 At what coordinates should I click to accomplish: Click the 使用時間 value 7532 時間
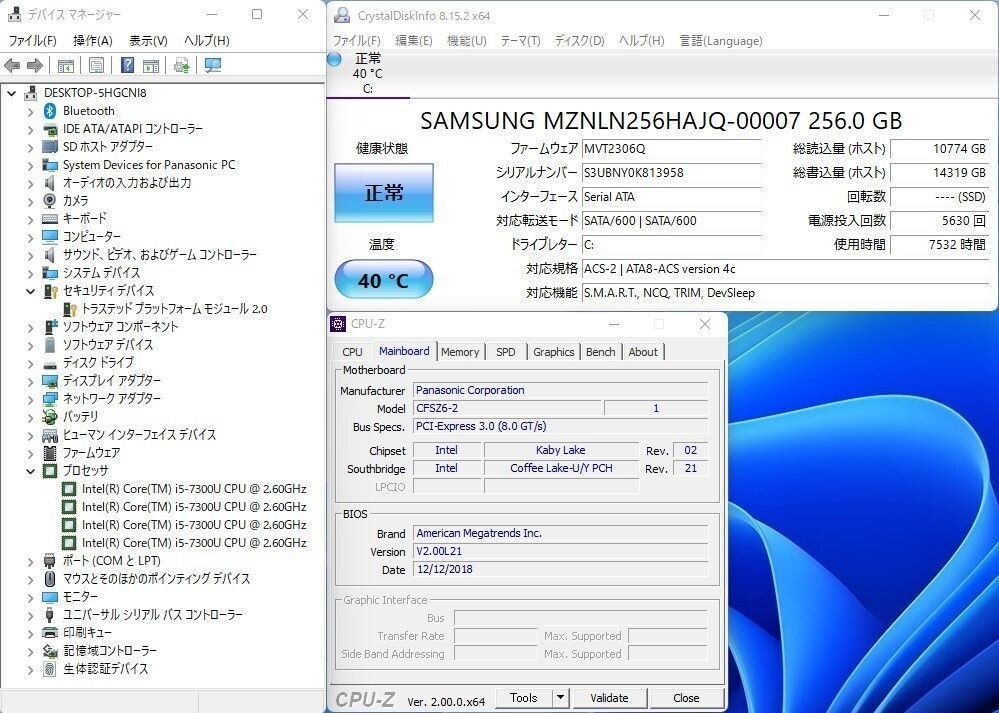click(x=939, y=245)
